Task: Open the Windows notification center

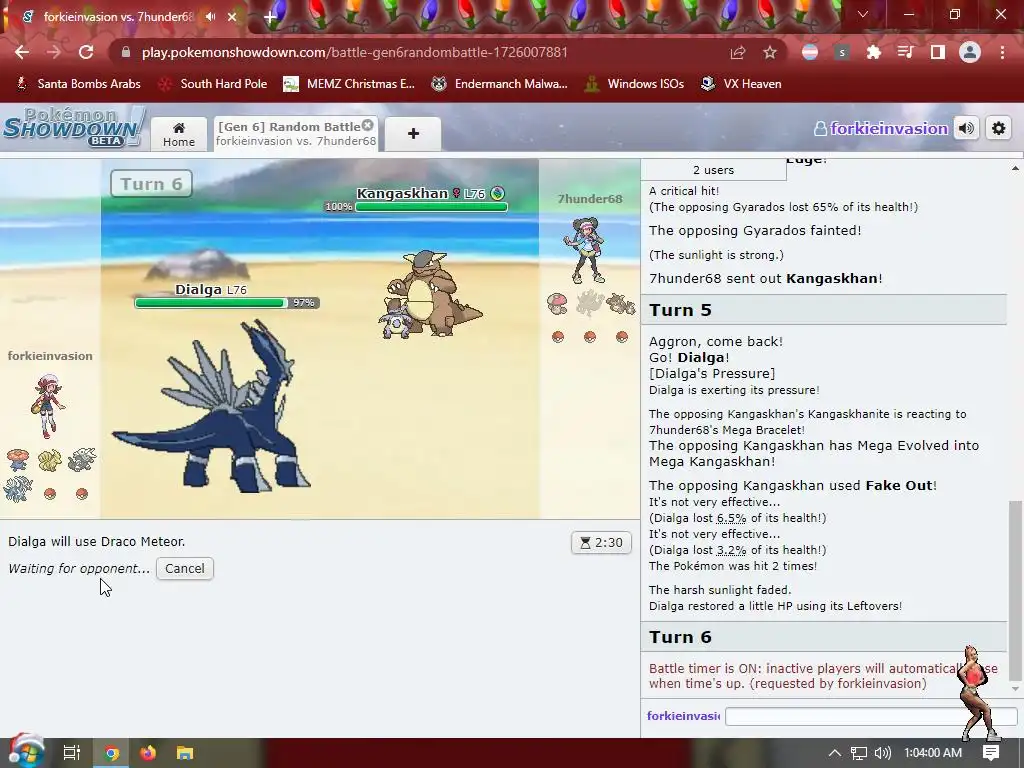Action: coord(991,753)
